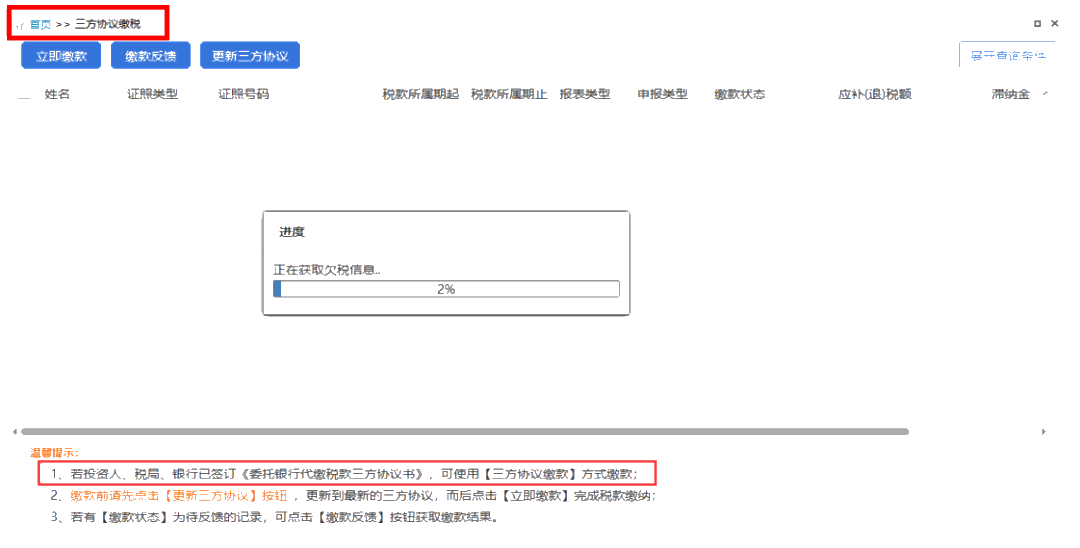Toggle the select-all checkbox in table header

[x=24, y=95]
